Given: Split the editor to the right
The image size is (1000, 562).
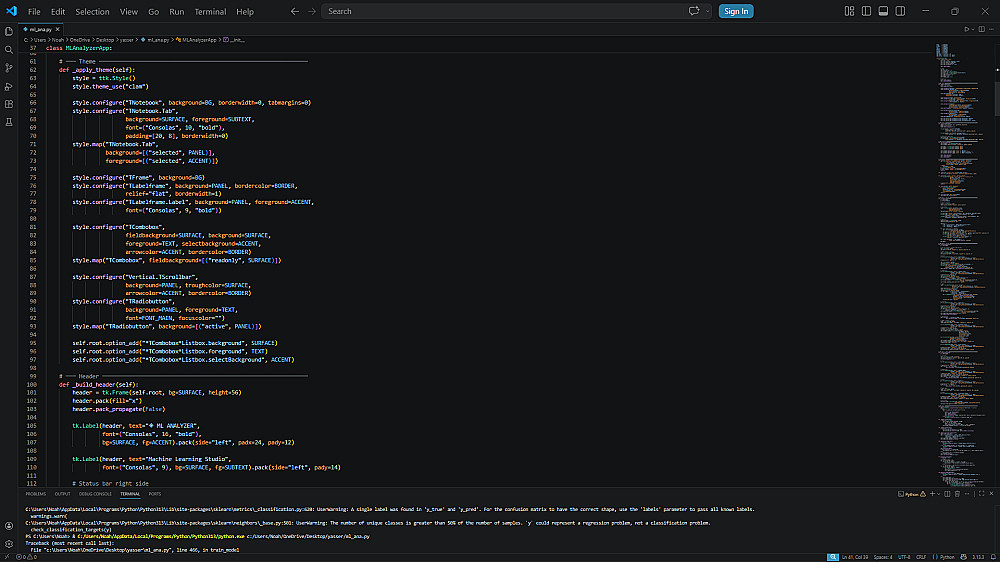Looking at the screenshot, I should click(x=981, y=29).
